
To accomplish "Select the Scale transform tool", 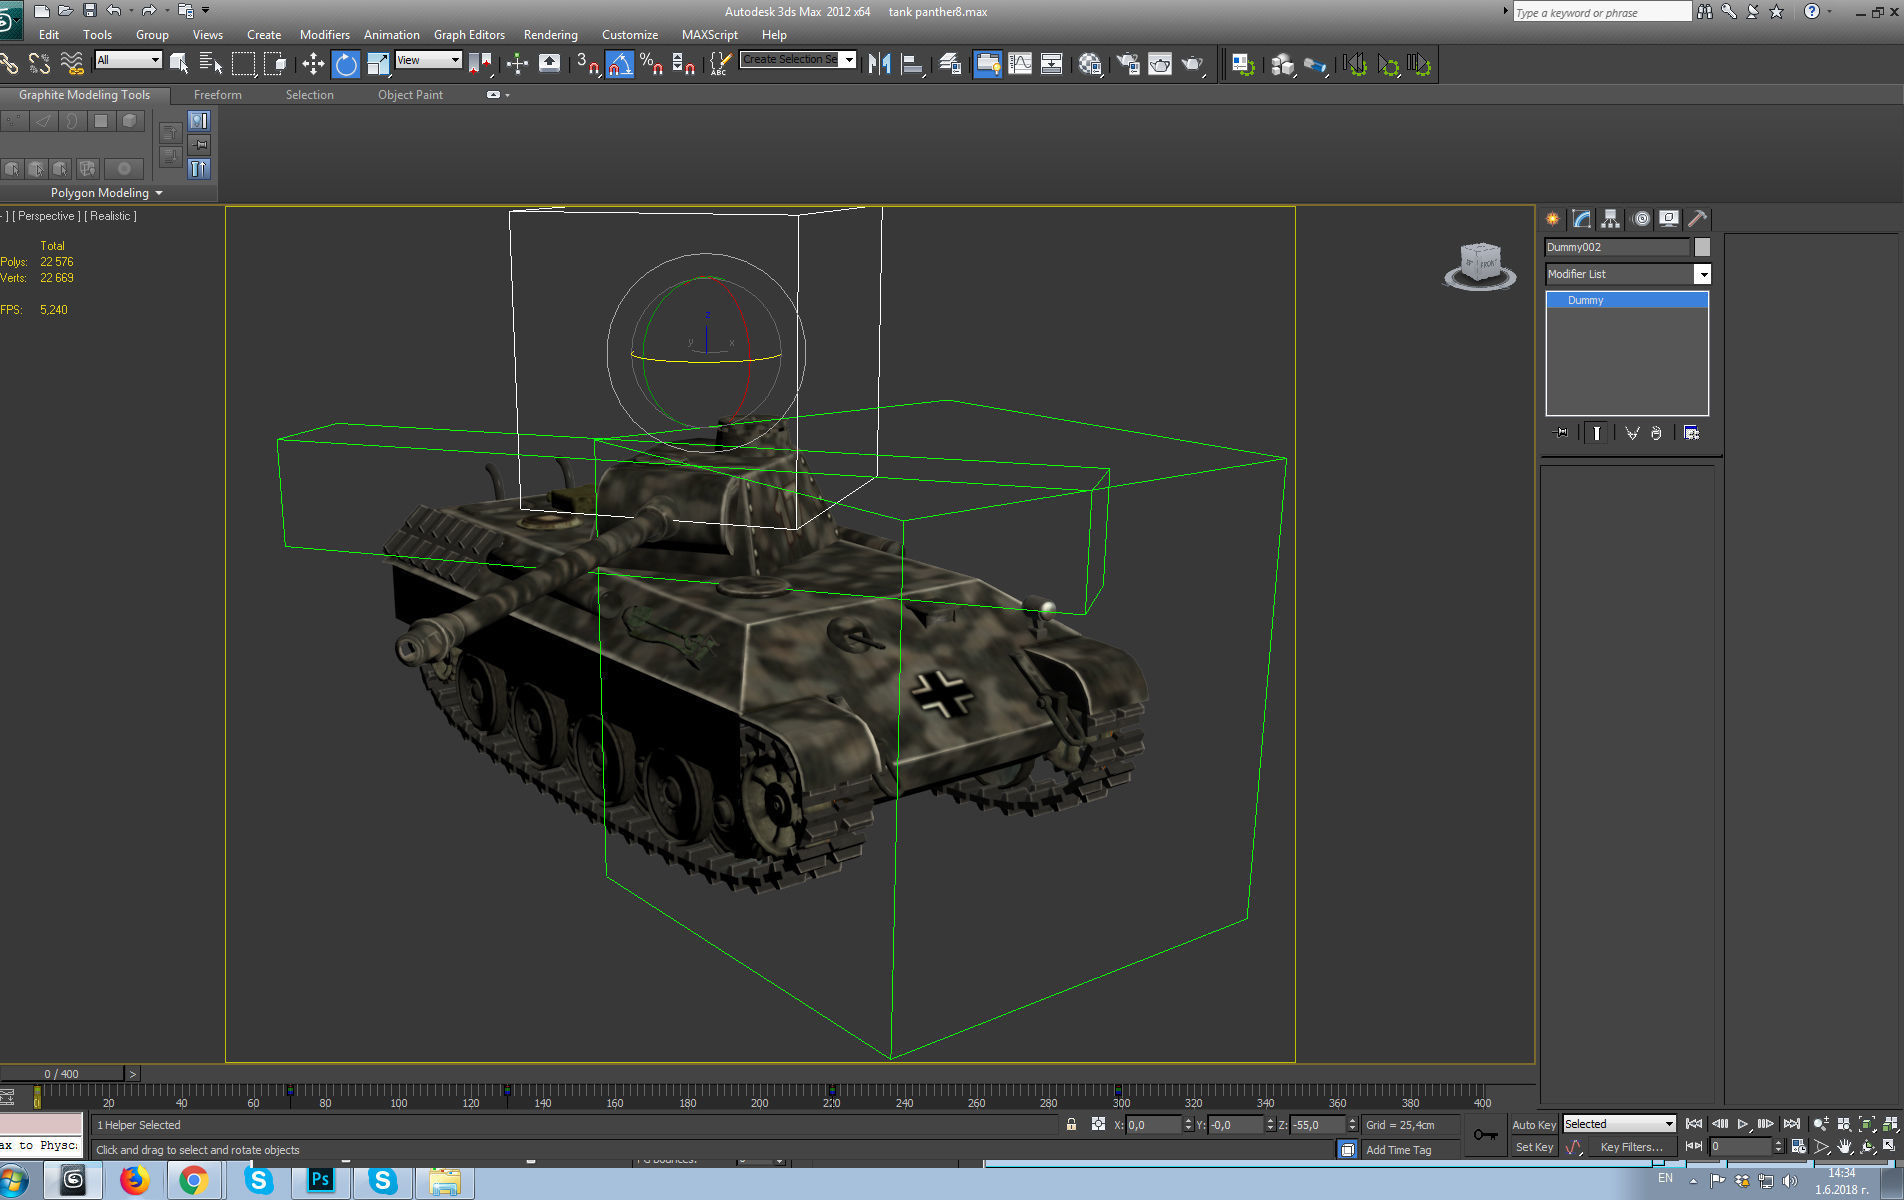I will (378, 64).
